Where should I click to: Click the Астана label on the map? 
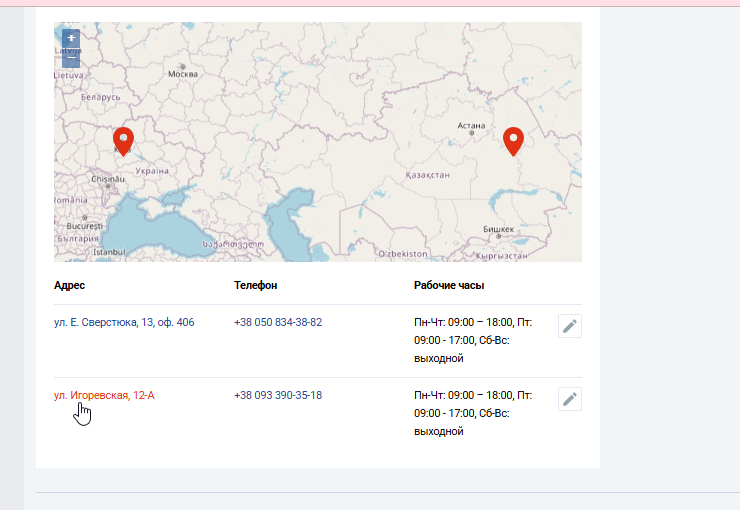point(471,125)
